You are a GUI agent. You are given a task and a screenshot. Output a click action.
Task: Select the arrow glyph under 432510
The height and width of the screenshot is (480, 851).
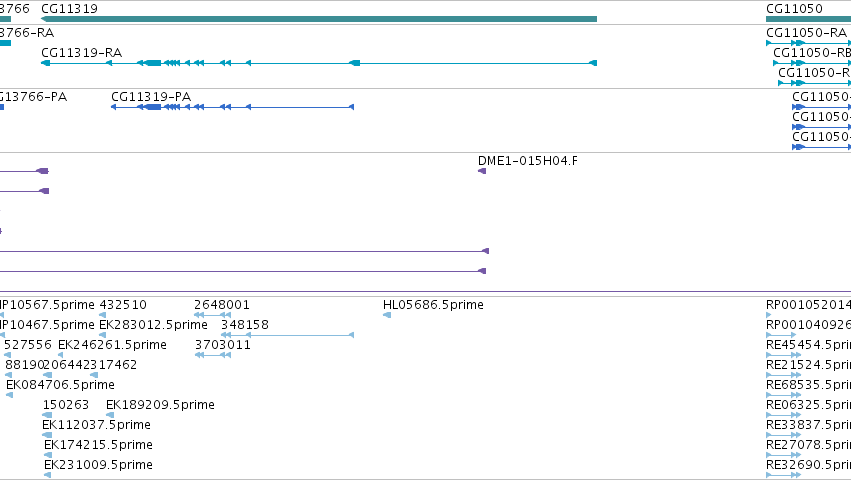[x=103, y=315]
